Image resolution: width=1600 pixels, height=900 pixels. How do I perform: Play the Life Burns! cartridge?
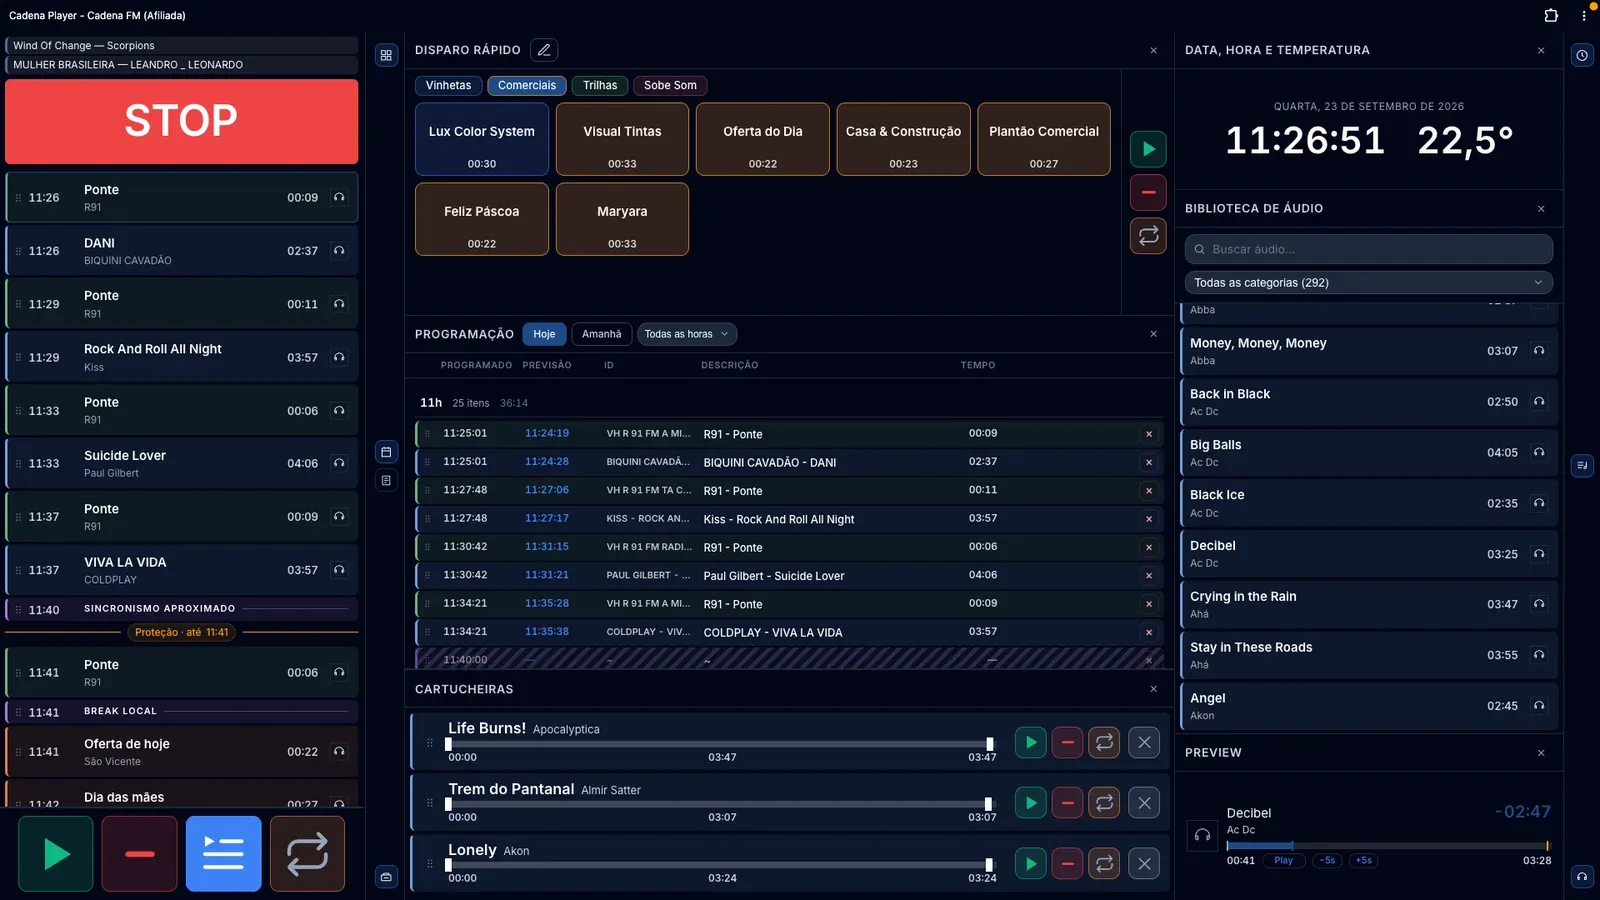coord(1031,742)
